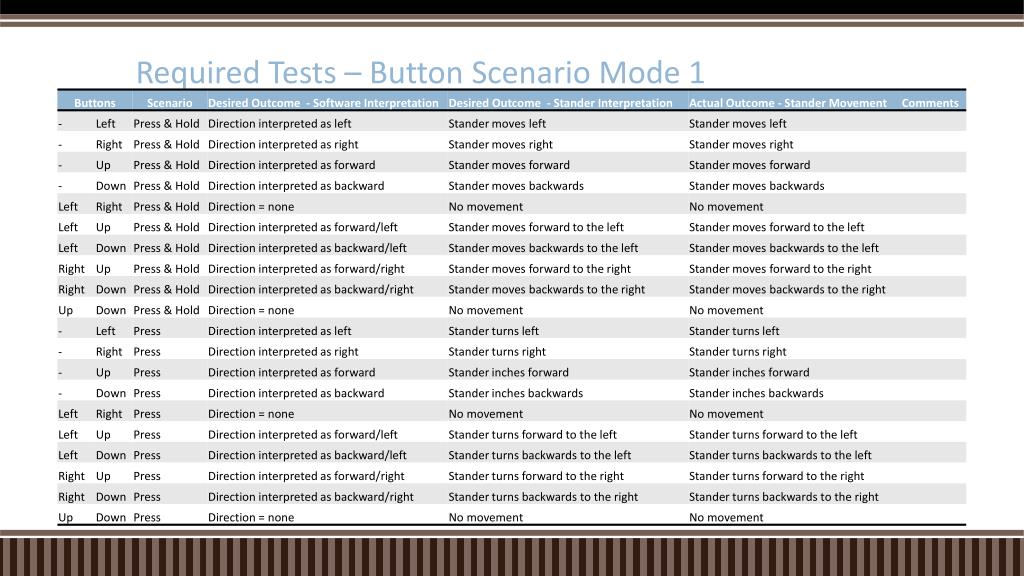The width and height of the screenshot is (1024, 576).
Task: Select 'Stander turns left' under Actual Outcome
Action: coord(734,331)
